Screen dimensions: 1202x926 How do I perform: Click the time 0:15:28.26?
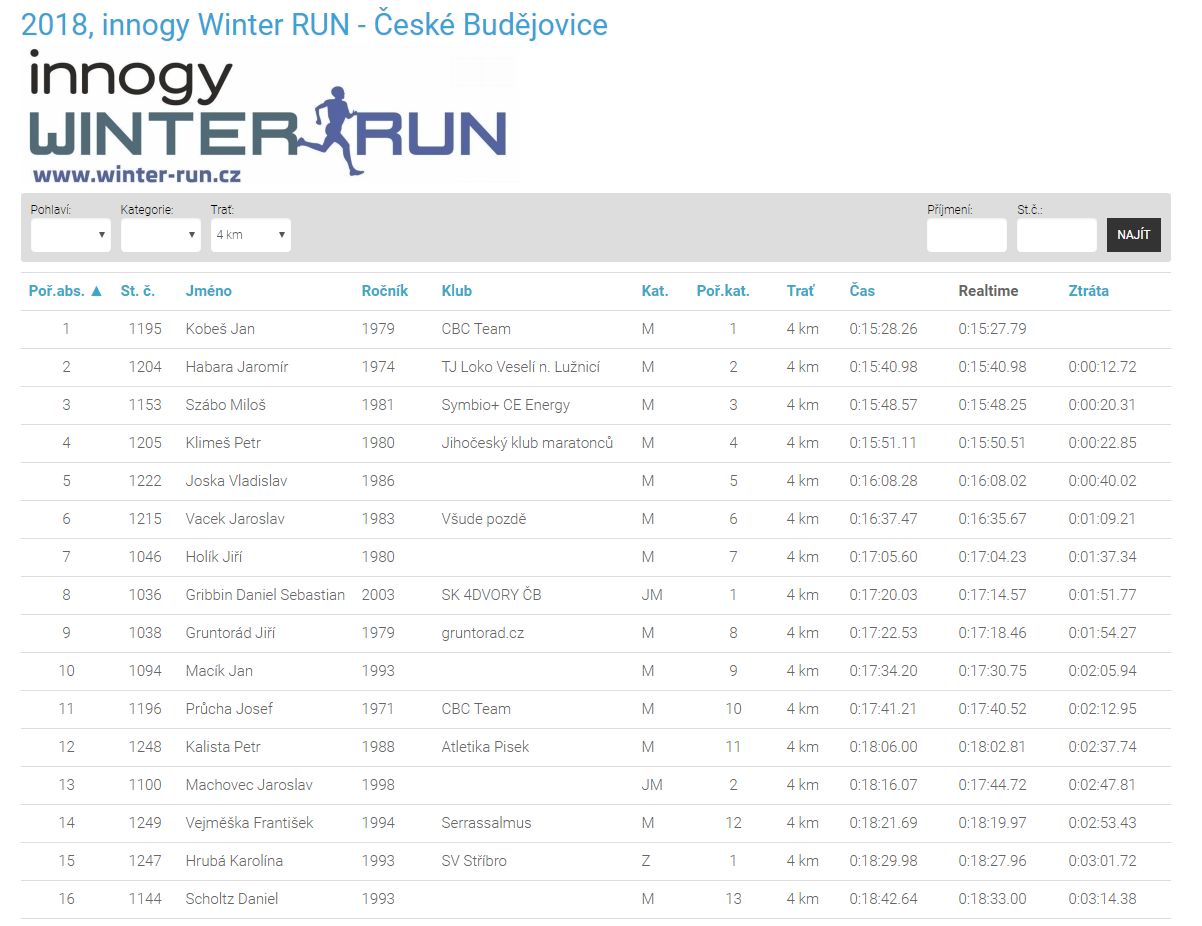coord(884,329)
